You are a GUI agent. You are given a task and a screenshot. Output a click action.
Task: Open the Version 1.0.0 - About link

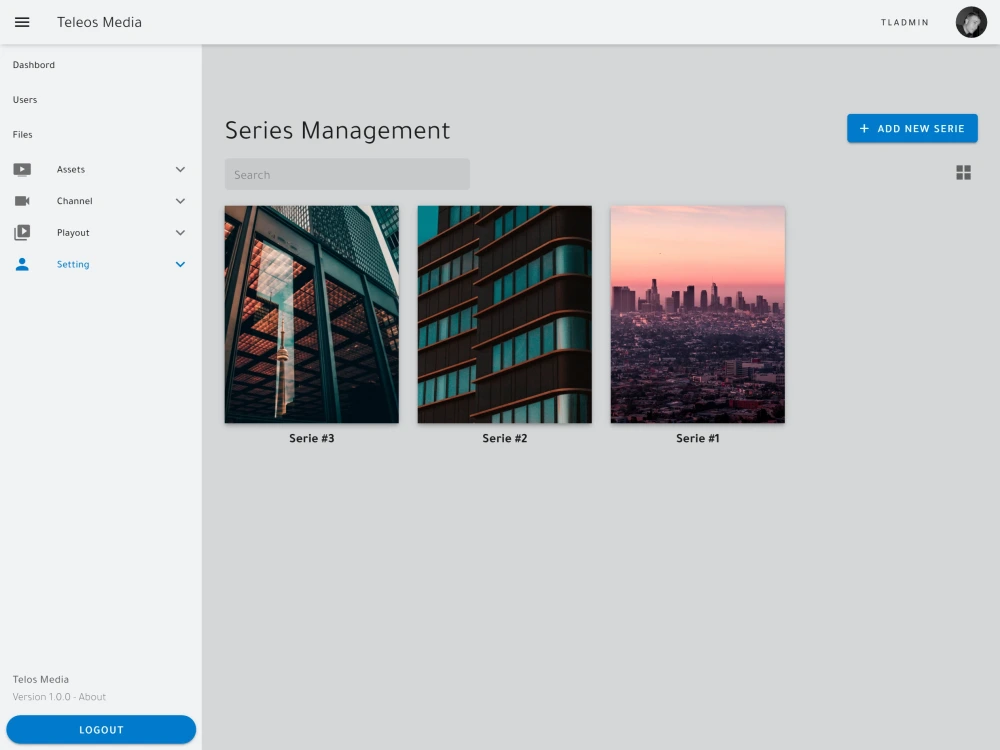pyautogui.click(x=59, y=697)
